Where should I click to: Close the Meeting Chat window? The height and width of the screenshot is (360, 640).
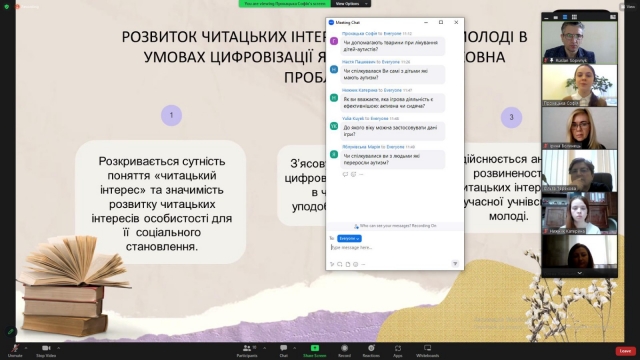pyautogui.click(x=456, y=22)
